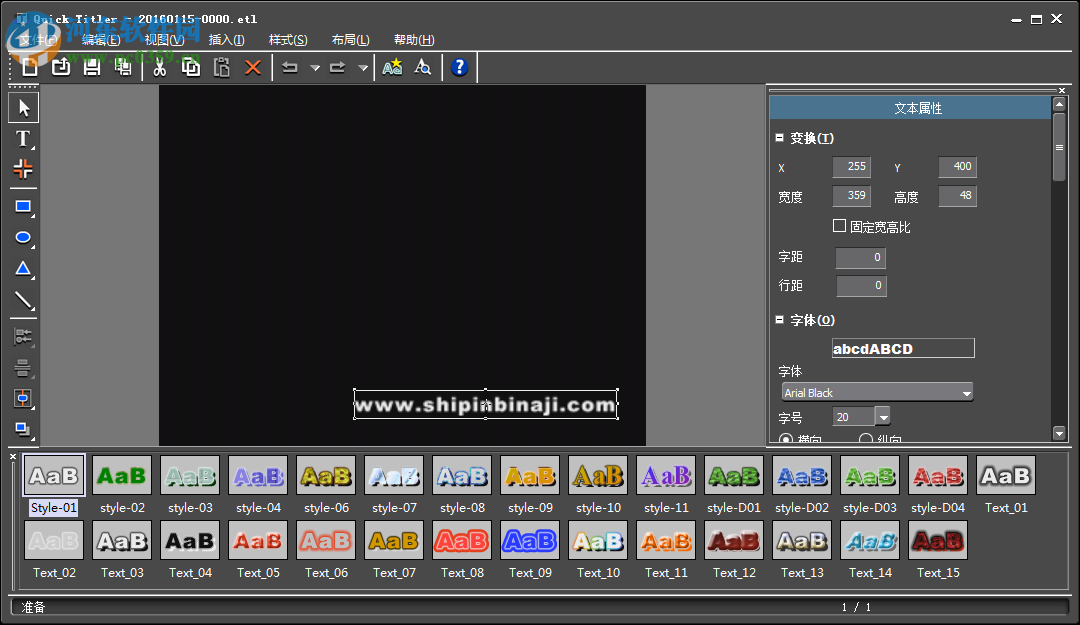The width and height of the screenshot is (1080, 625).
Task: Click the properties scrollbar up arrow
Action: click(x=1059, y=104)
